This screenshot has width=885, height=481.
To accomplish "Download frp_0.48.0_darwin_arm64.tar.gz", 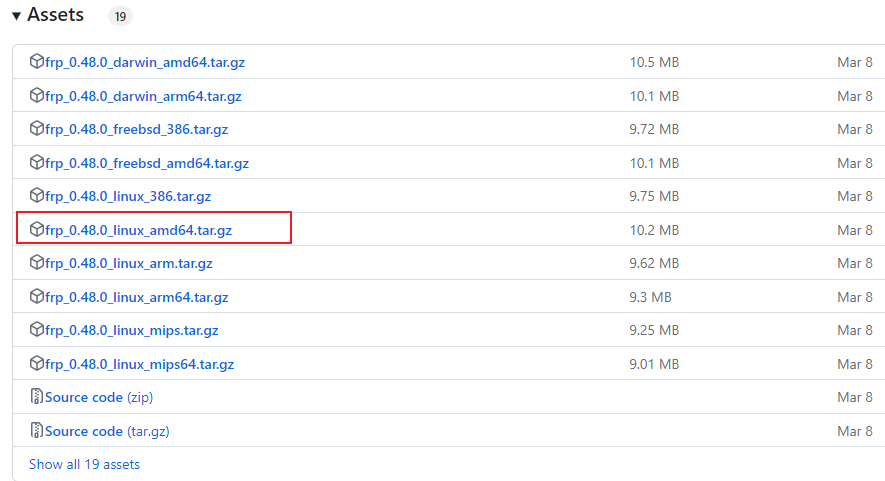I will [143, 96].
